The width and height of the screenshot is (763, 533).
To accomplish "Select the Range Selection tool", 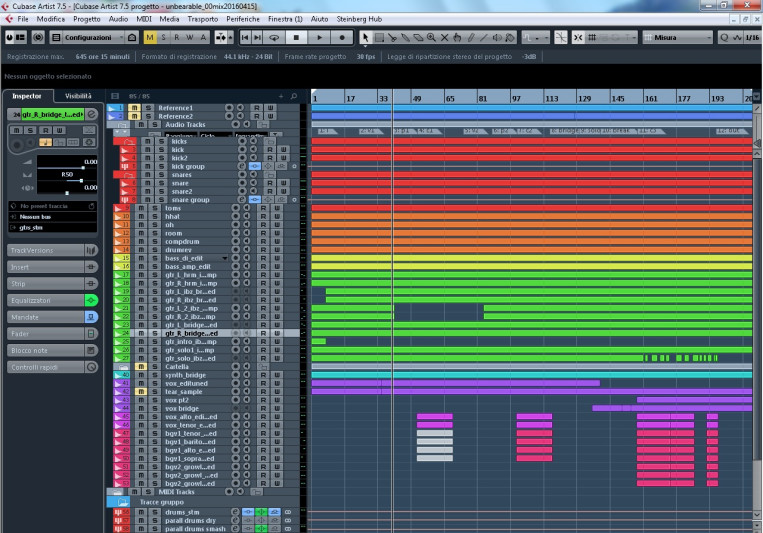I will click(379, 37).
